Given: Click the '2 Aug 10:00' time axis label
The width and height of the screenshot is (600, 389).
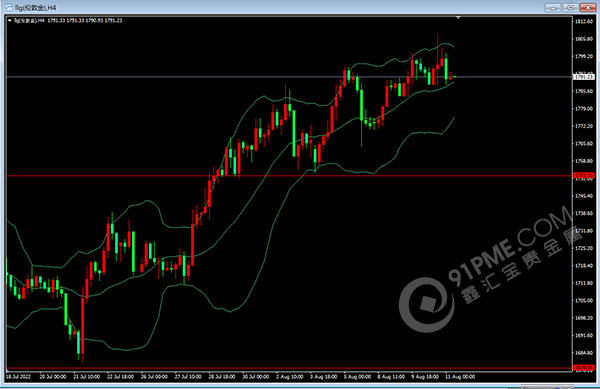Looking at the screenshot, I should 290,377.
